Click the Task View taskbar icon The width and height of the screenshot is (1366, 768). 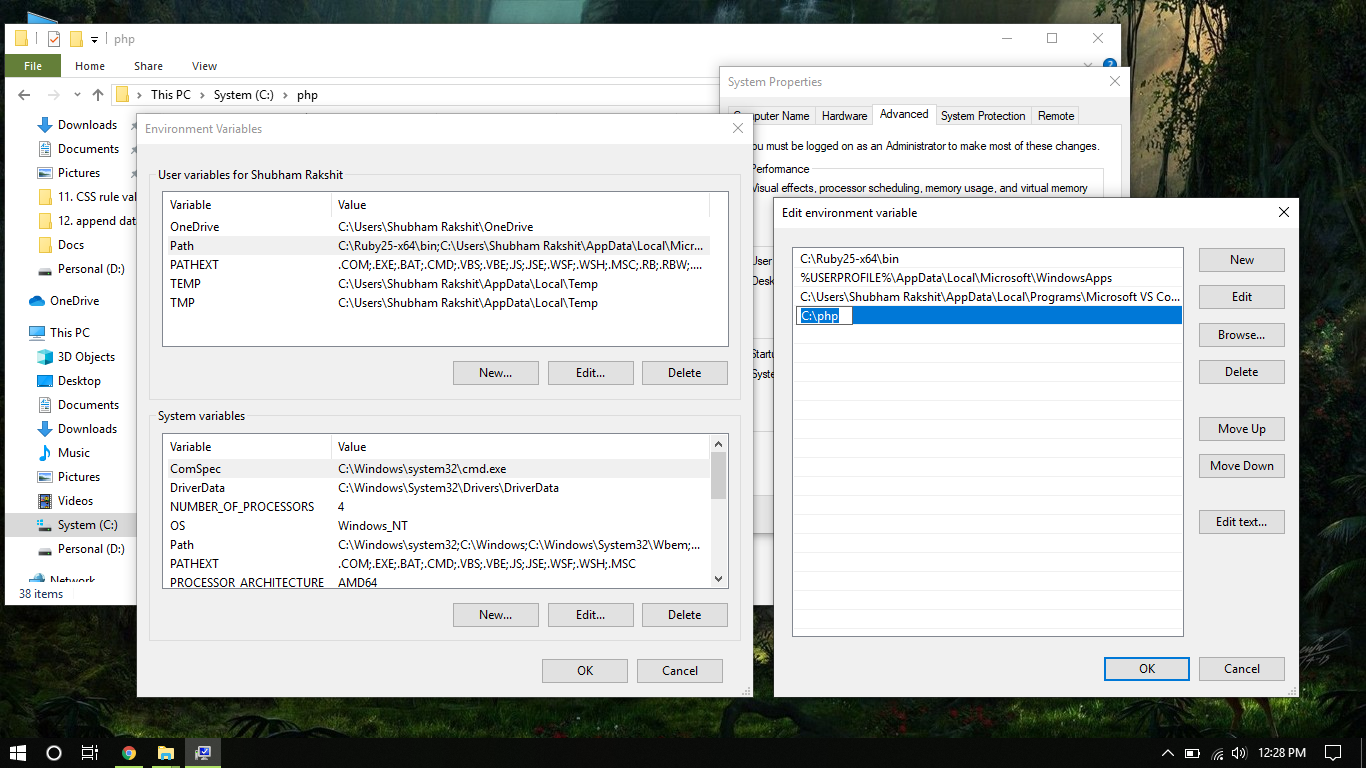pyautogui.click(x=90, y=753)
